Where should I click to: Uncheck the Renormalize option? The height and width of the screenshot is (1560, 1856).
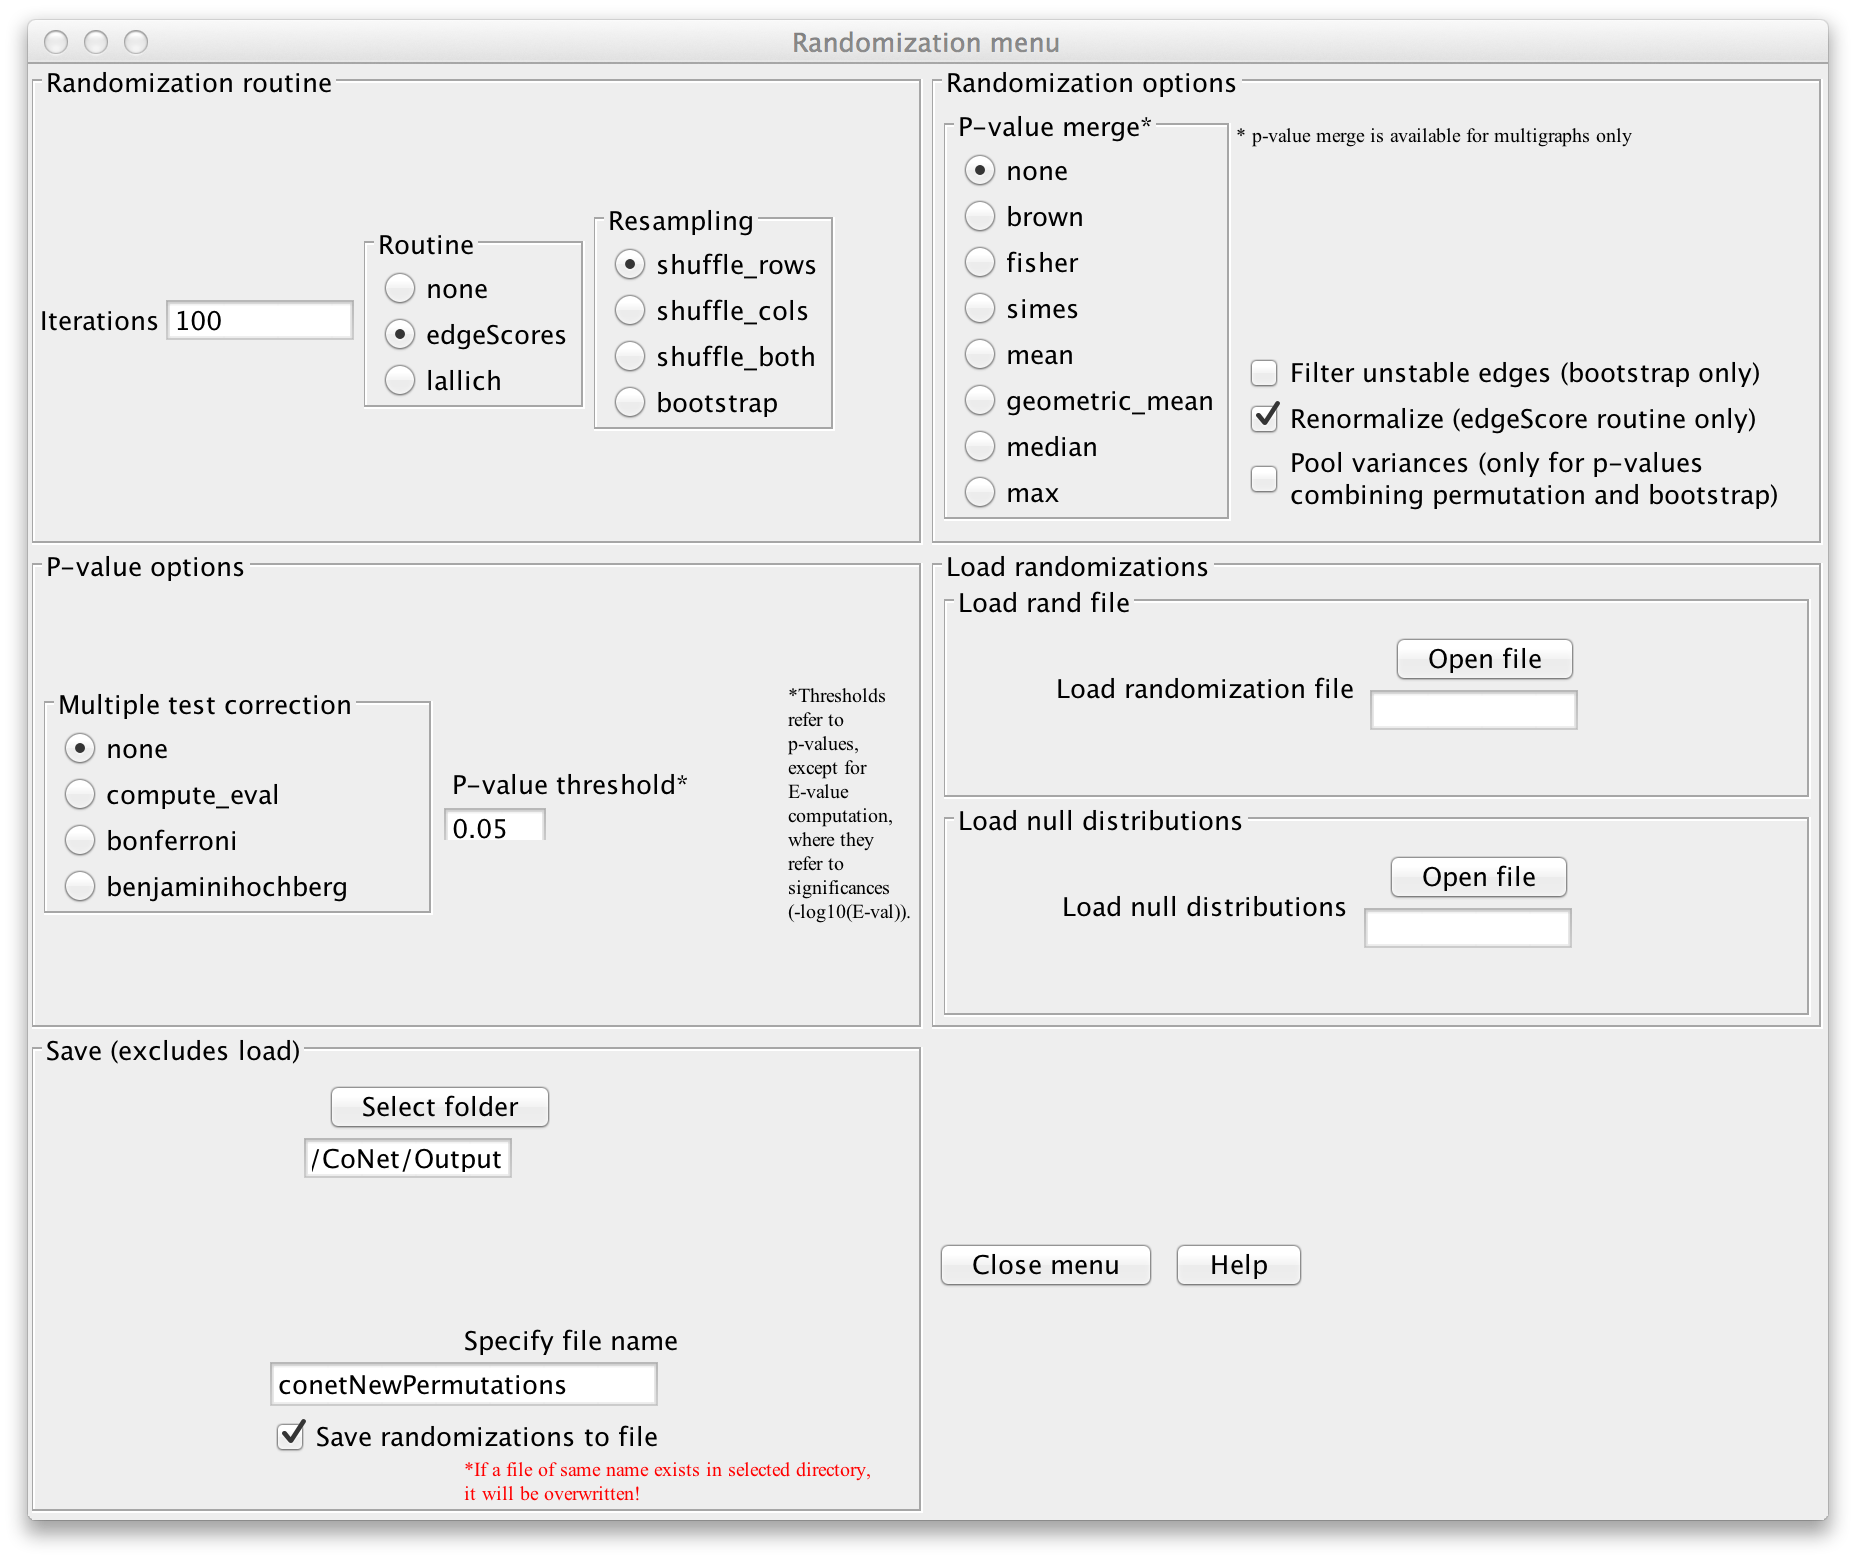coord(1264,419)
